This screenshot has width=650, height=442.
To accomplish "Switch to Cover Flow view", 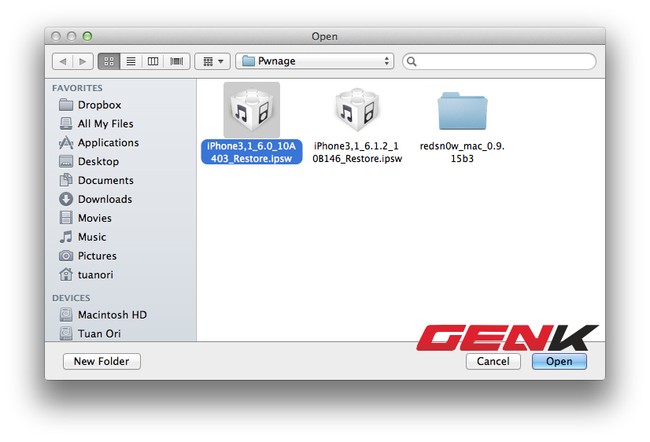I will tap(177, 61).
